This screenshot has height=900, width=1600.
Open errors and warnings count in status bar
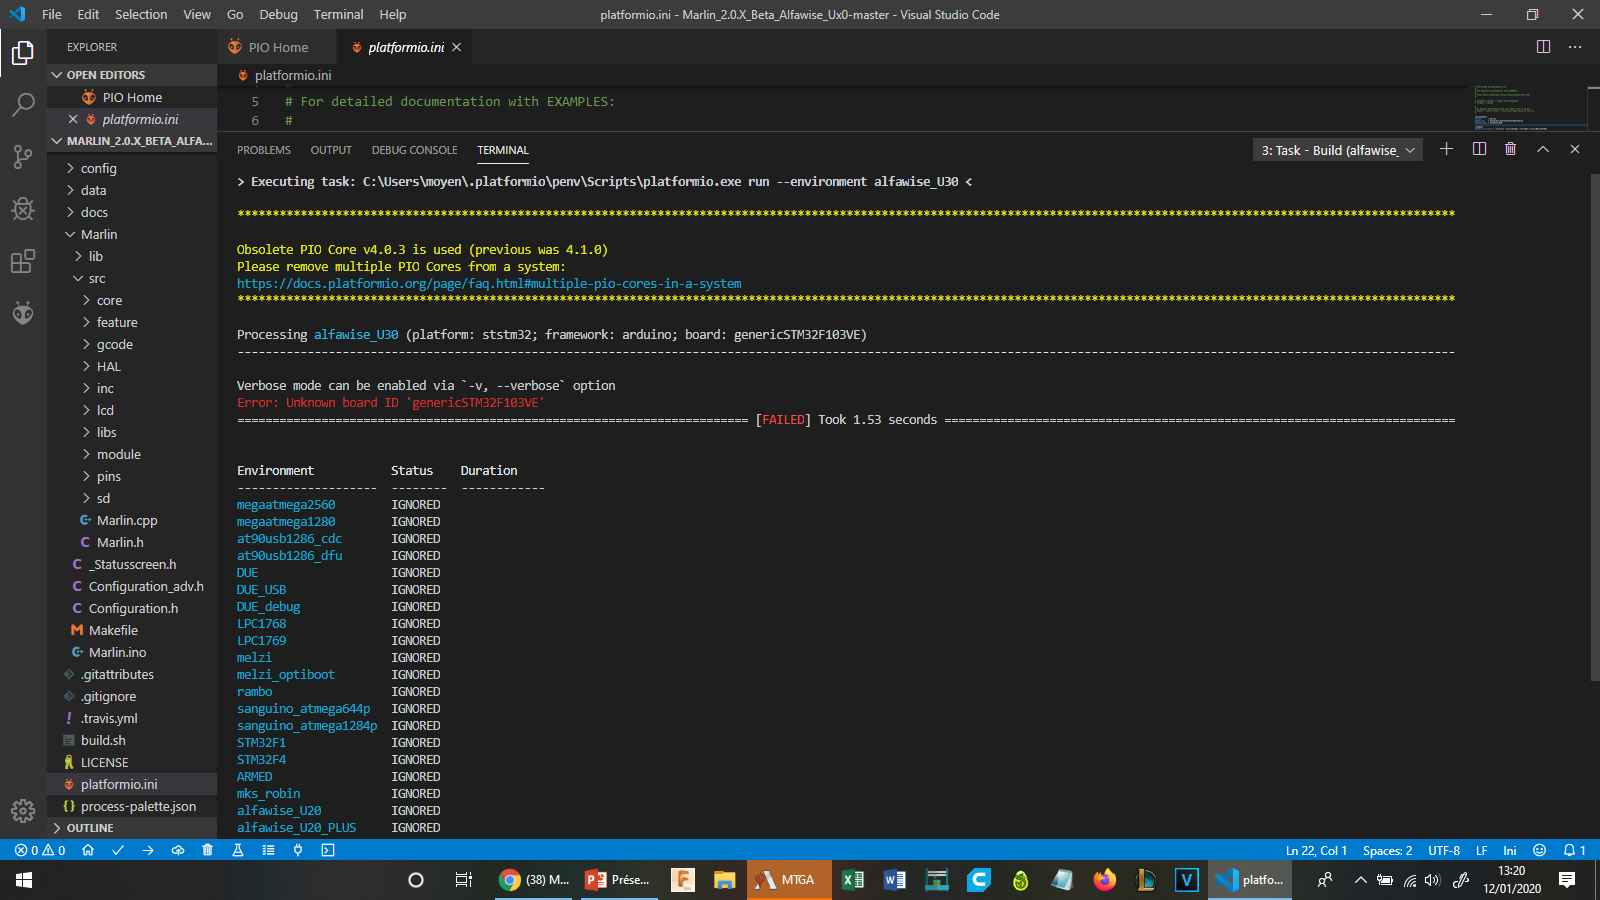click(40, 850)
